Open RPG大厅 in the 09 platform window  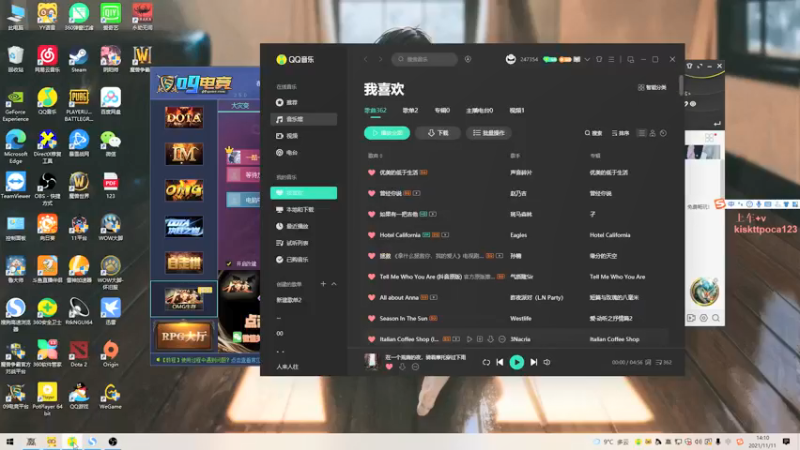[x=184, y=336]
